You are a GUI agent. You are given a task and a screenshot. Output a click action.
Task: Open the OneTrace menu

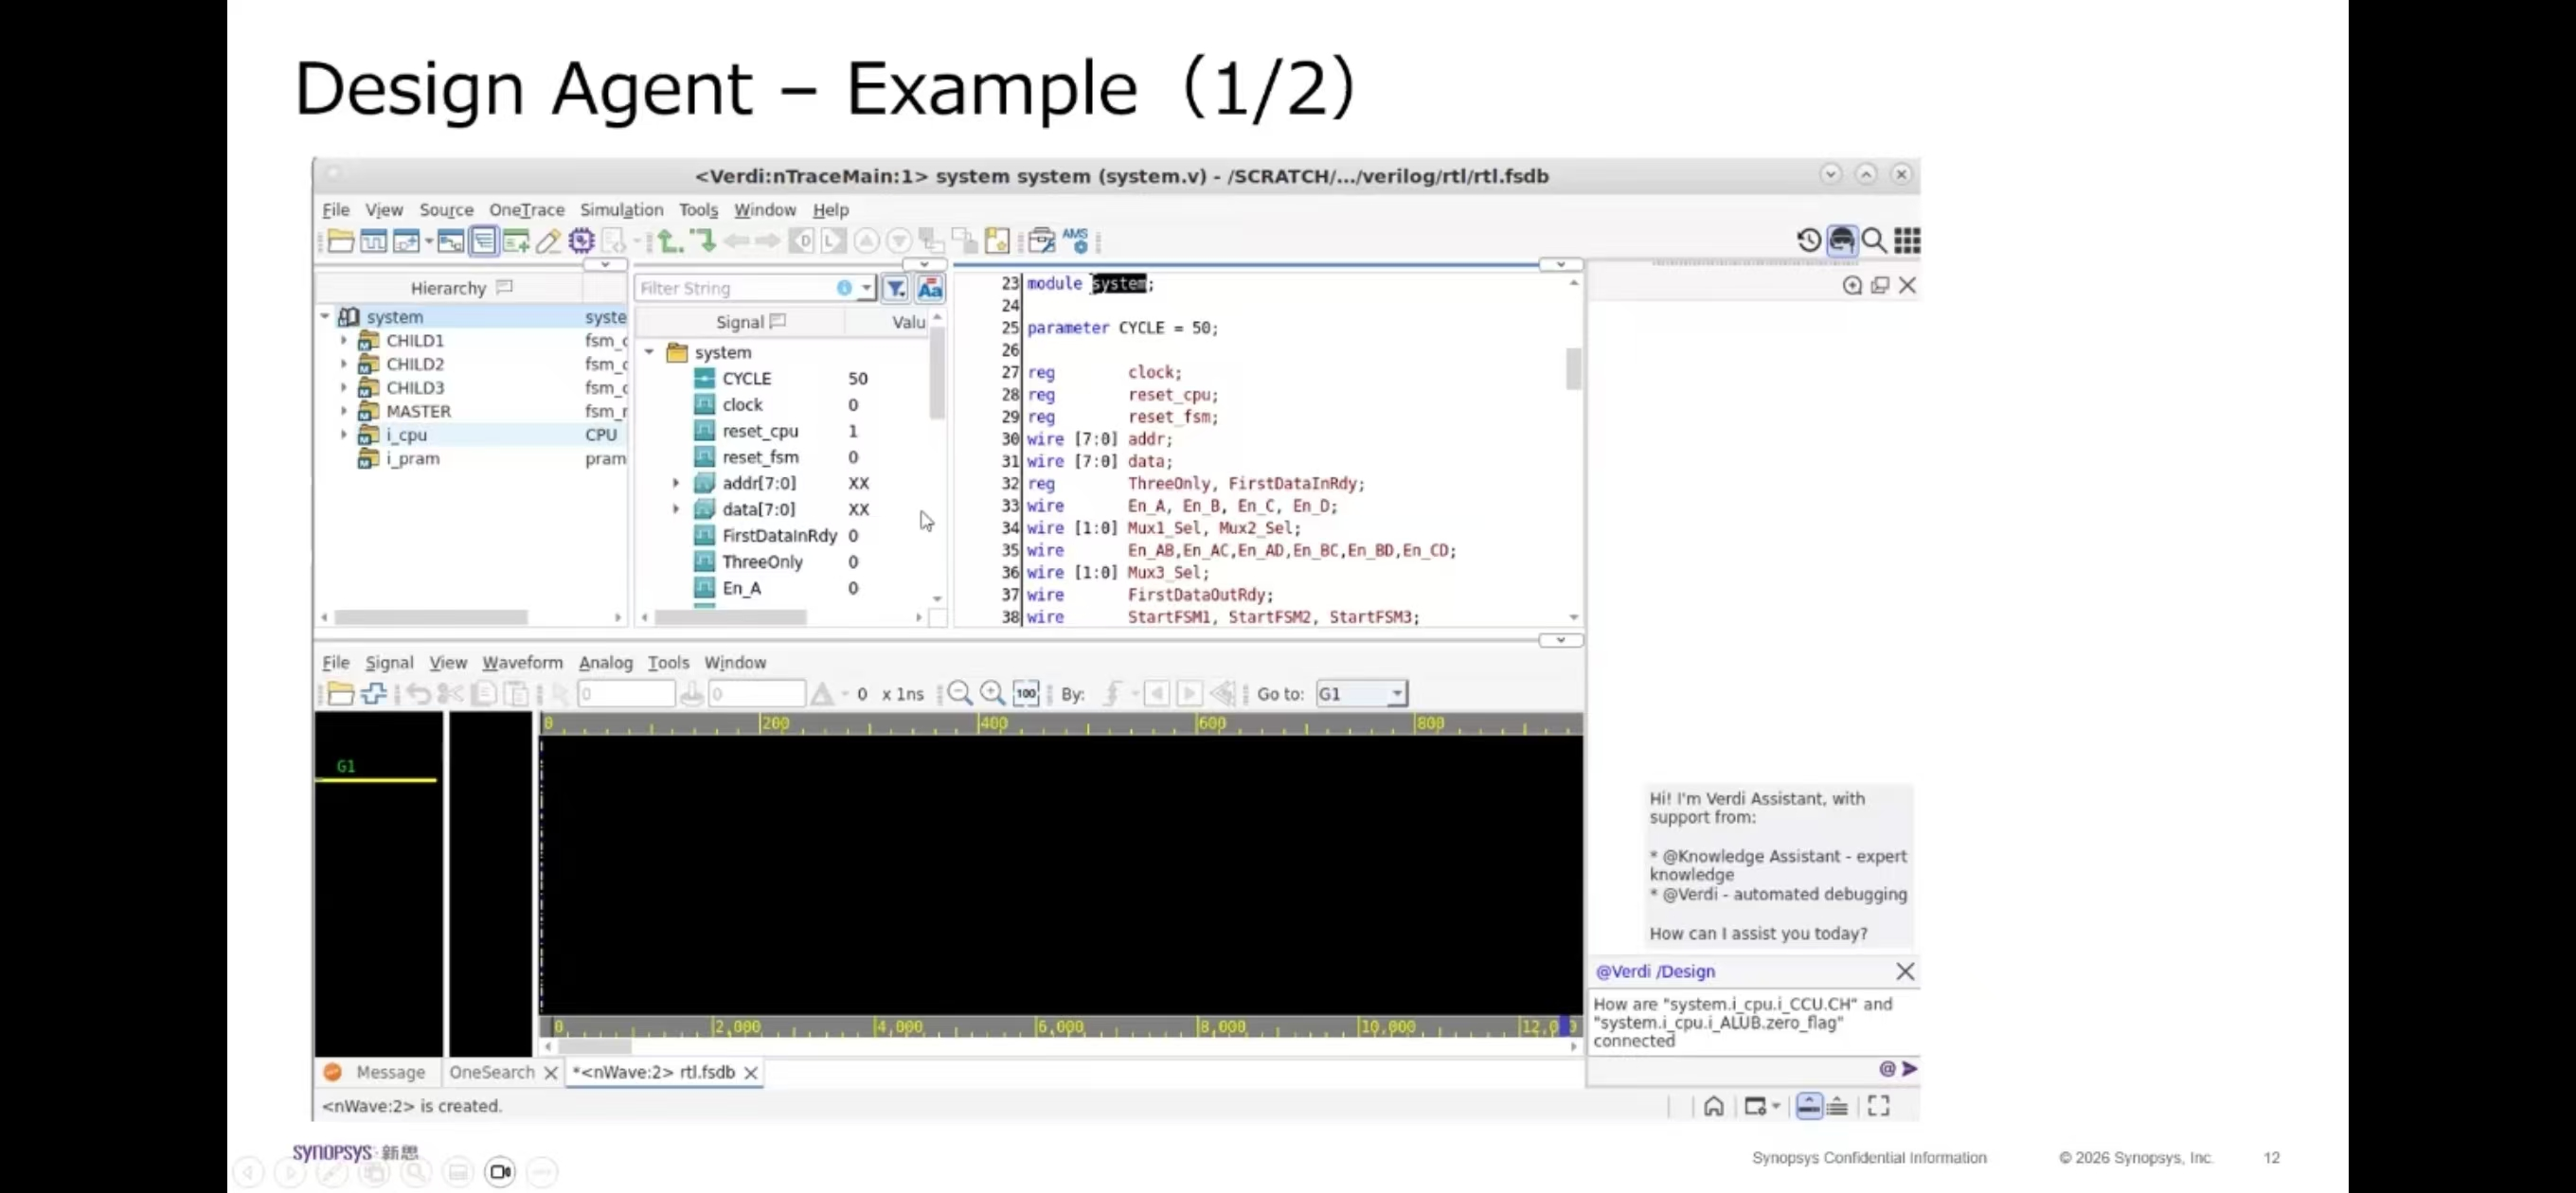[526, 209]
